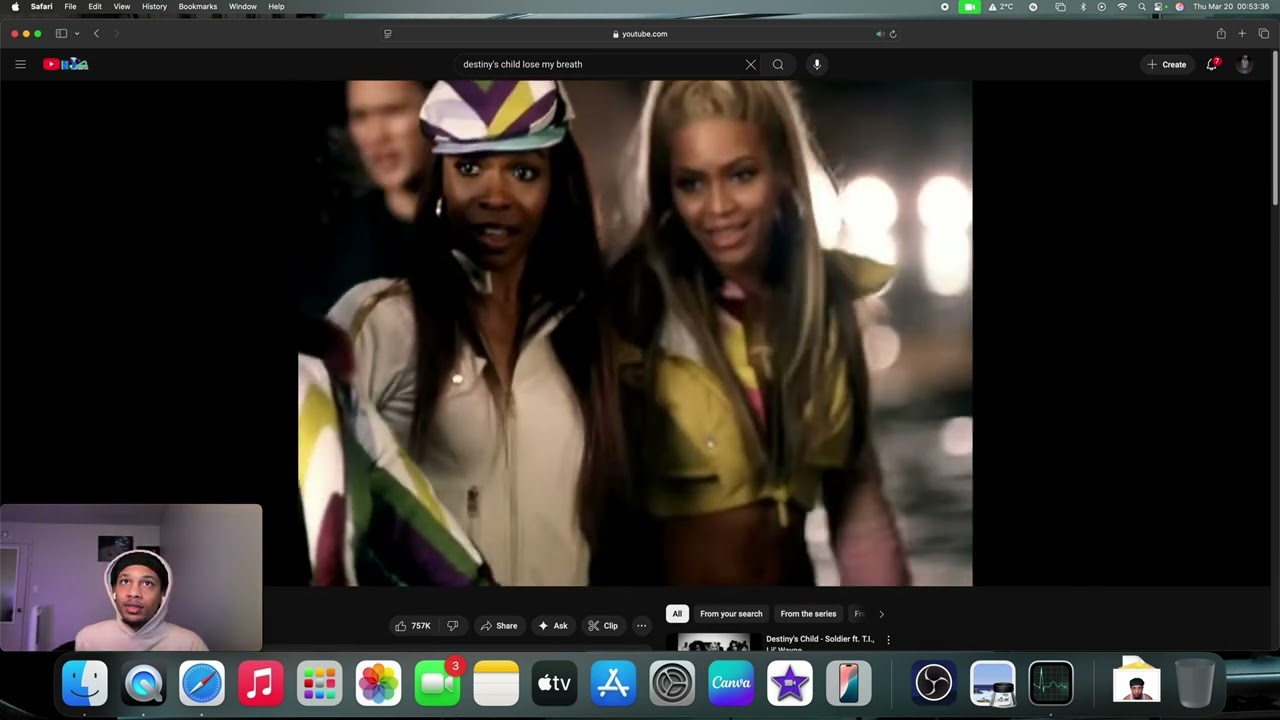1280x720 pixels.
Task: Click the Ask button below the video
Action: [553, 626]
